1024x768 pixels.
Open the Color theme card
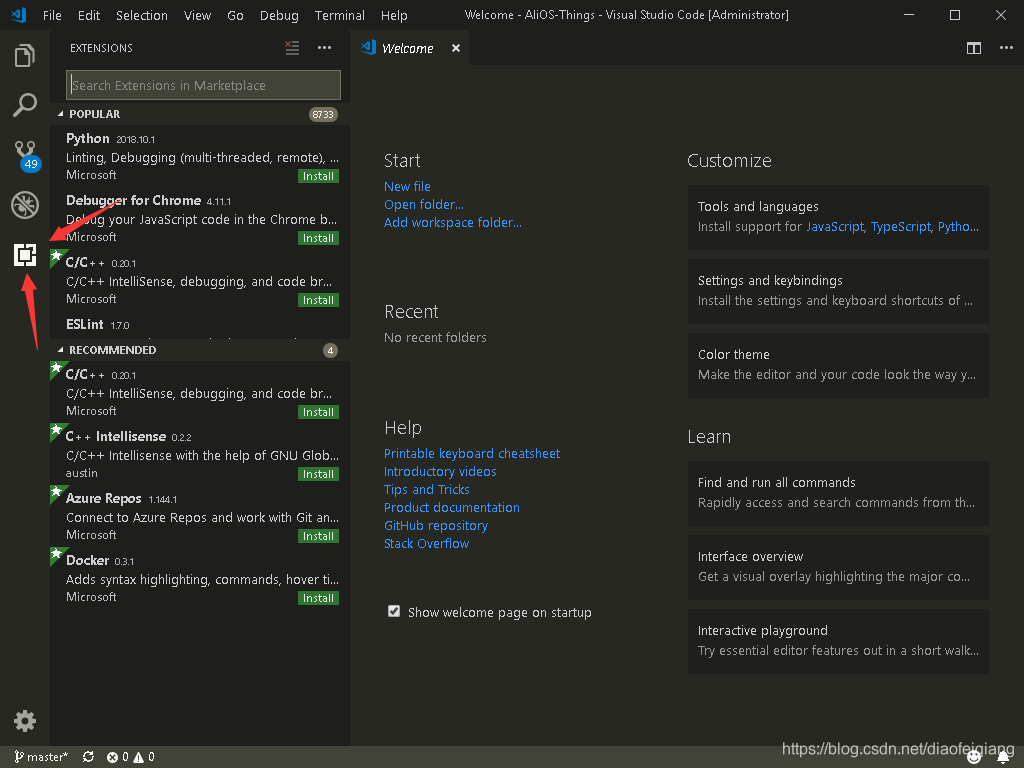(838, 365)
